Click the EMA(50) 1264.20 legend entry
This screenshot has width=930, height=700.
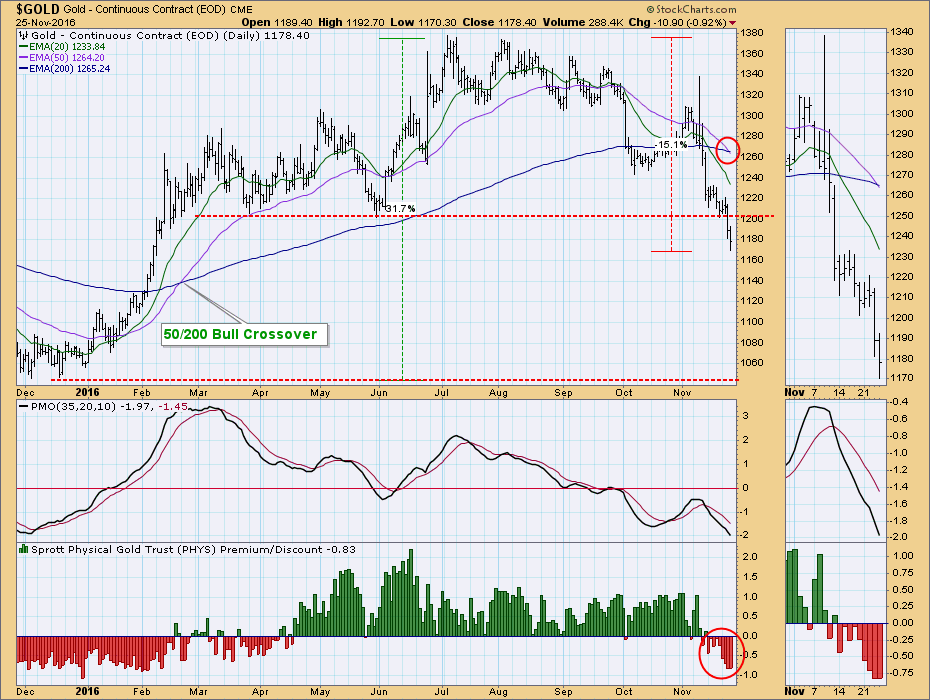tap(62, 58)
